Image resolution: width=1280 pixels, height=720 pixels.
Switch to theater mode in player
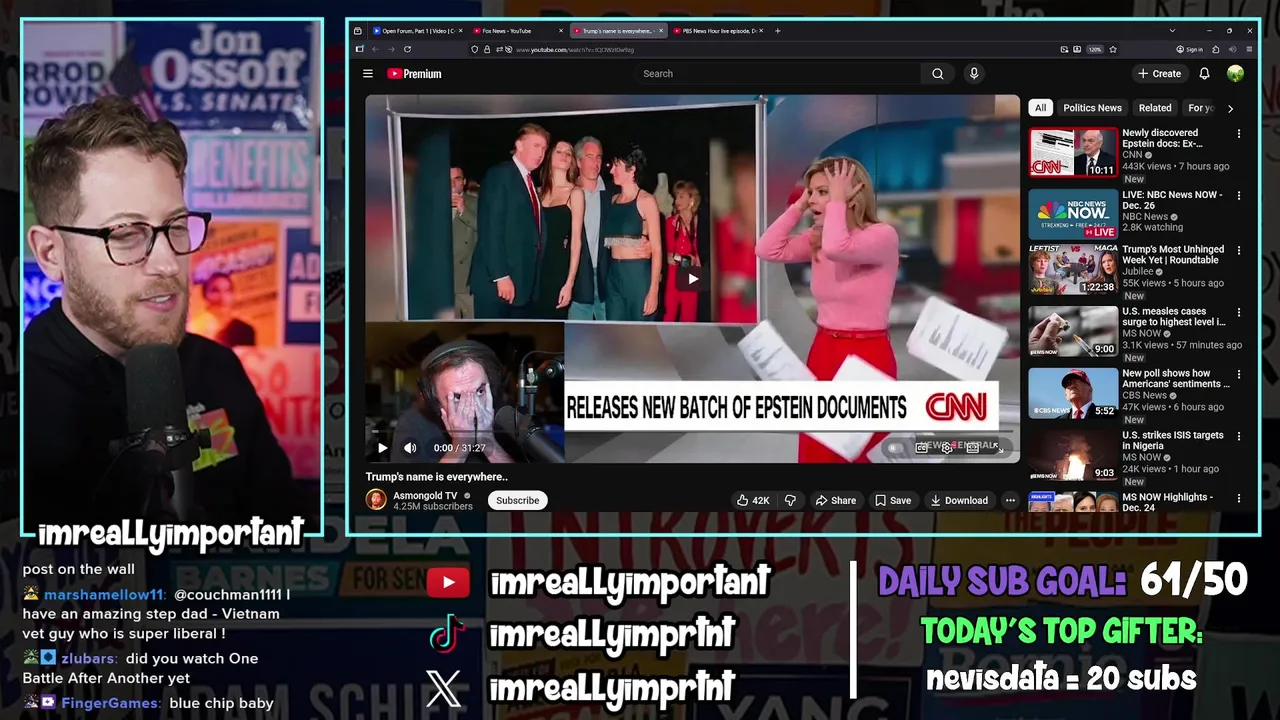click(972, 448)
